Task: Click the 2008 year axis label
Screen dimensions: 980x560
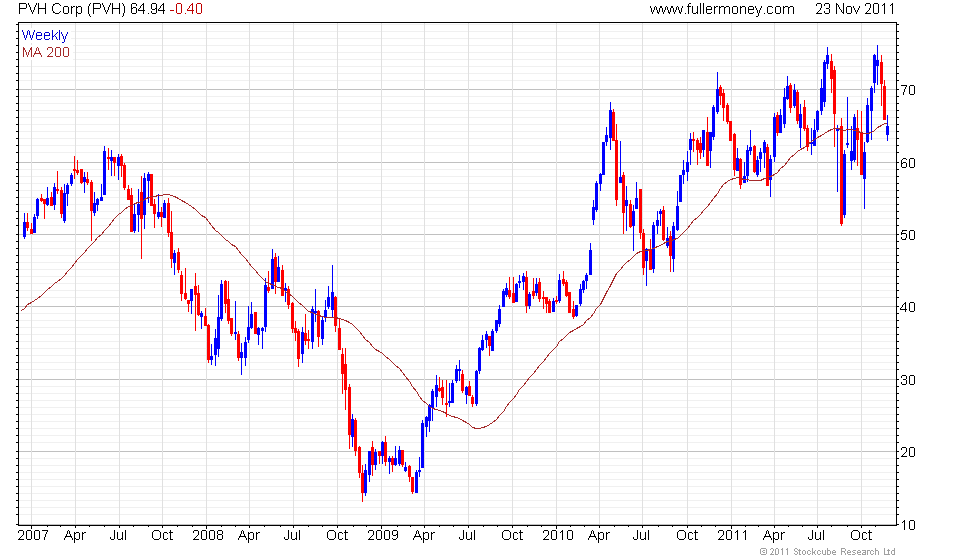Action: [x=208, y=536]
